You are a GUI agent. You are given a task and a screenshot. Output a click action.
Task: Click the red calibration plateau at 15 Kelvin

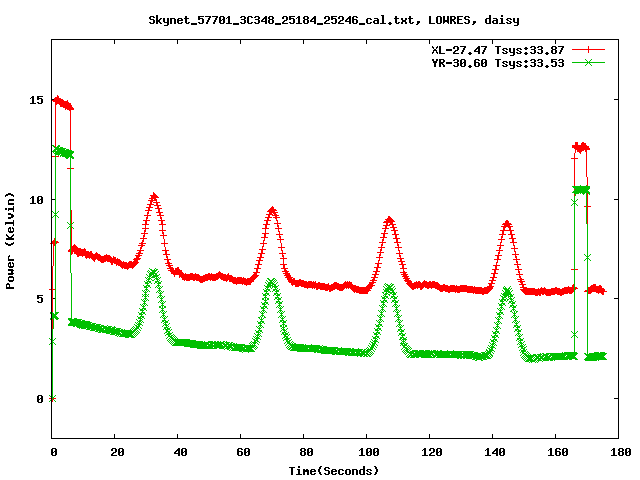coord(62,102)
